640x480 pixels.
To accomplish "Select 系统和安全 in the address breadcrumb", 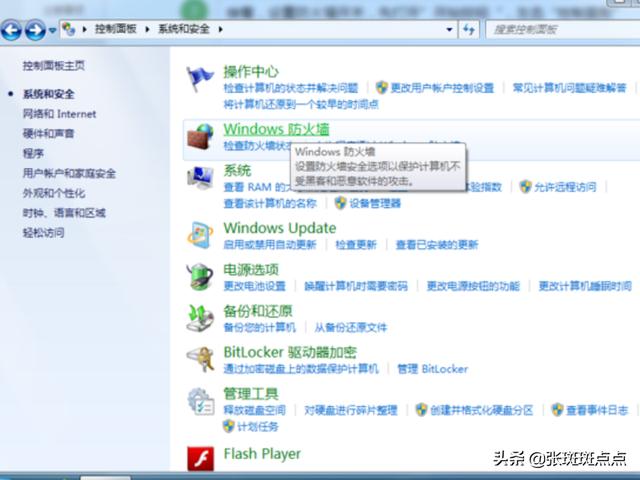I will point(184,29).
